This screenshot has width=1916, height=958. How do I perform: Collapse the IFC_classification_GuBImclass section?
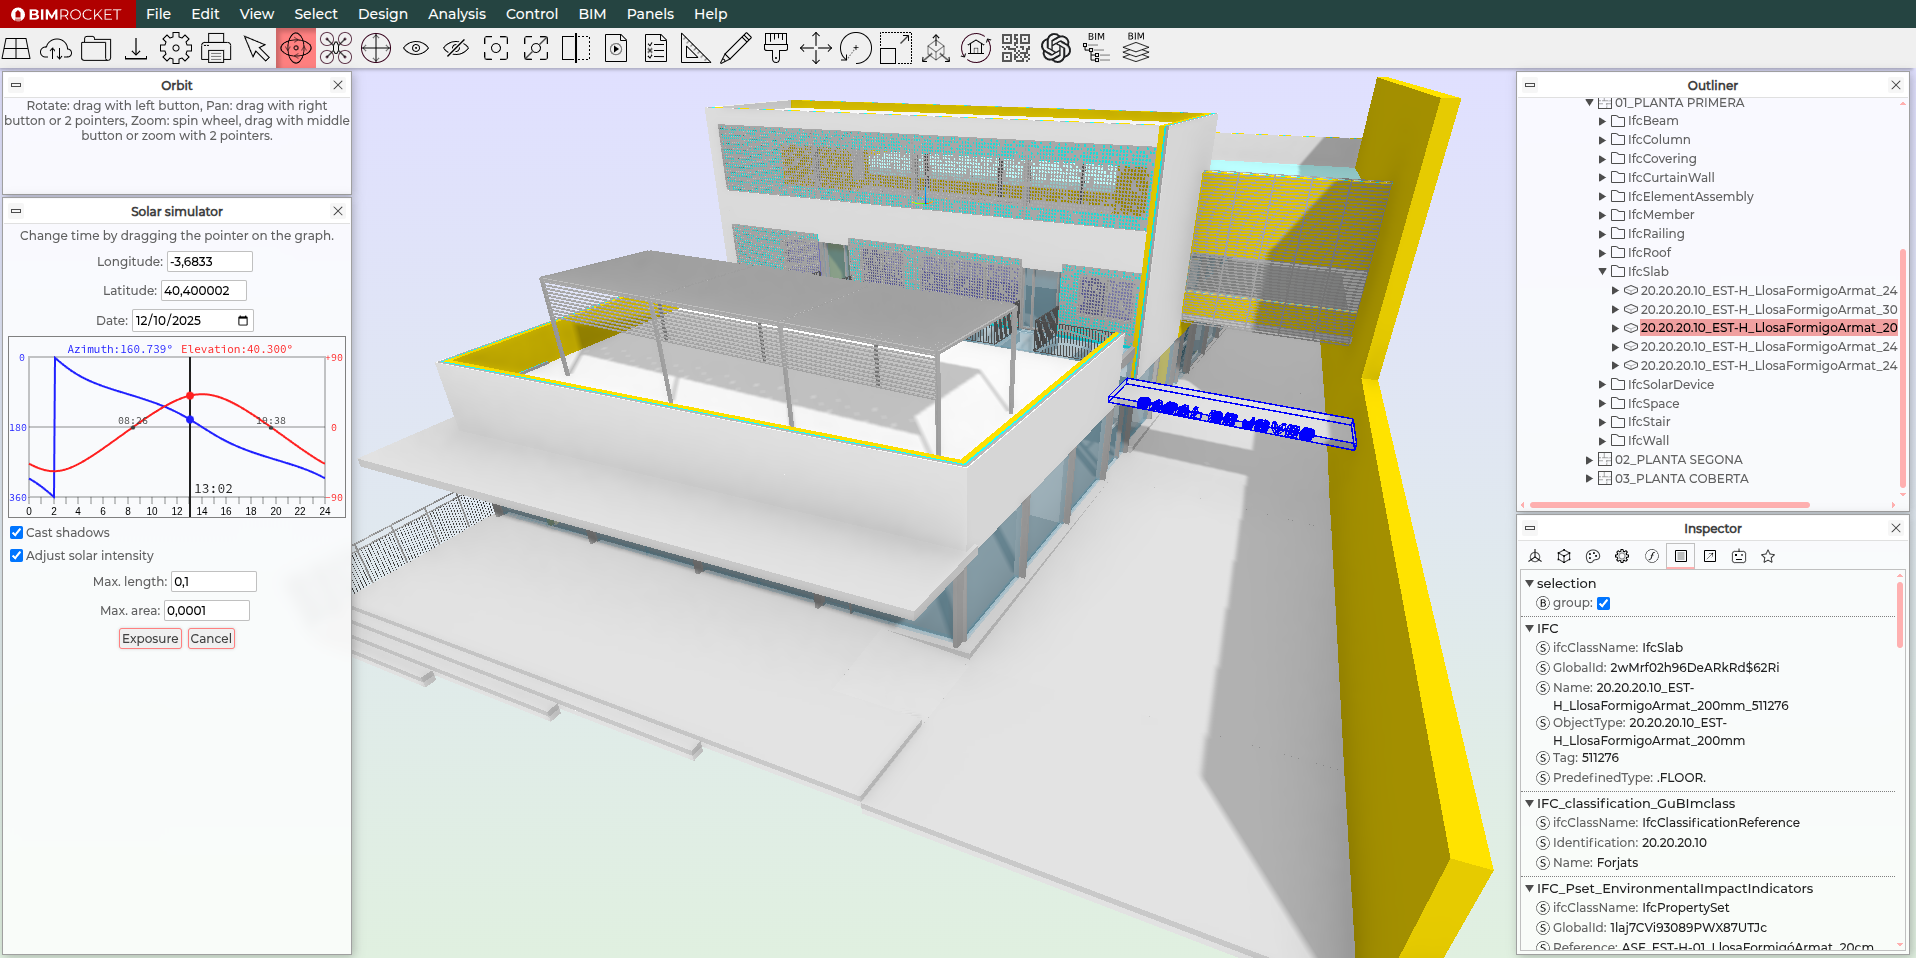tap(1529, 804)
